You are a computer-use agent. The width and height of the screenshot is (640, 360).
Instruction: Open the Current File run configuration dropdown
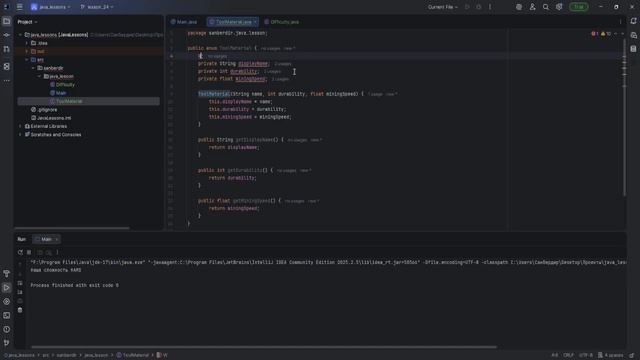click(x=442, y=7)
